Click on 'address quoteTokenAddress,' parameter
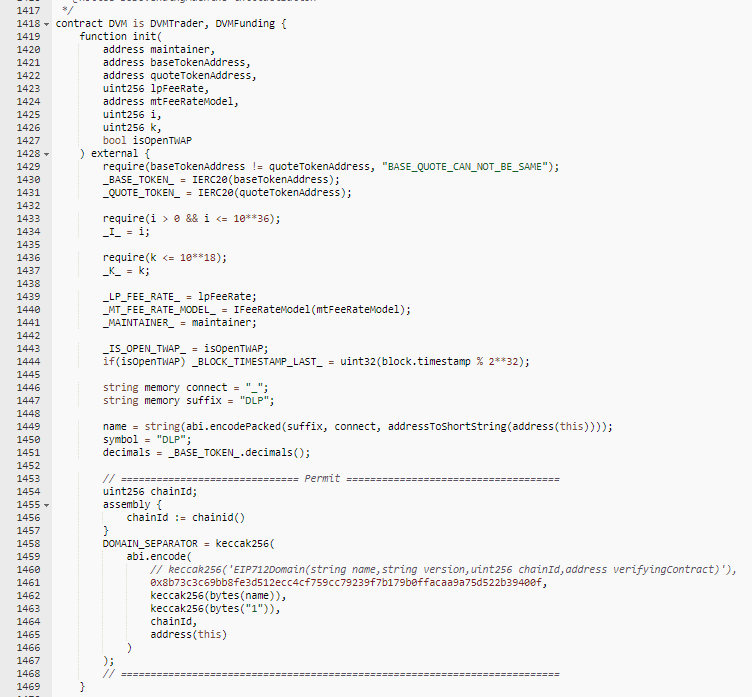752x697 pixels. pos(179,75)
